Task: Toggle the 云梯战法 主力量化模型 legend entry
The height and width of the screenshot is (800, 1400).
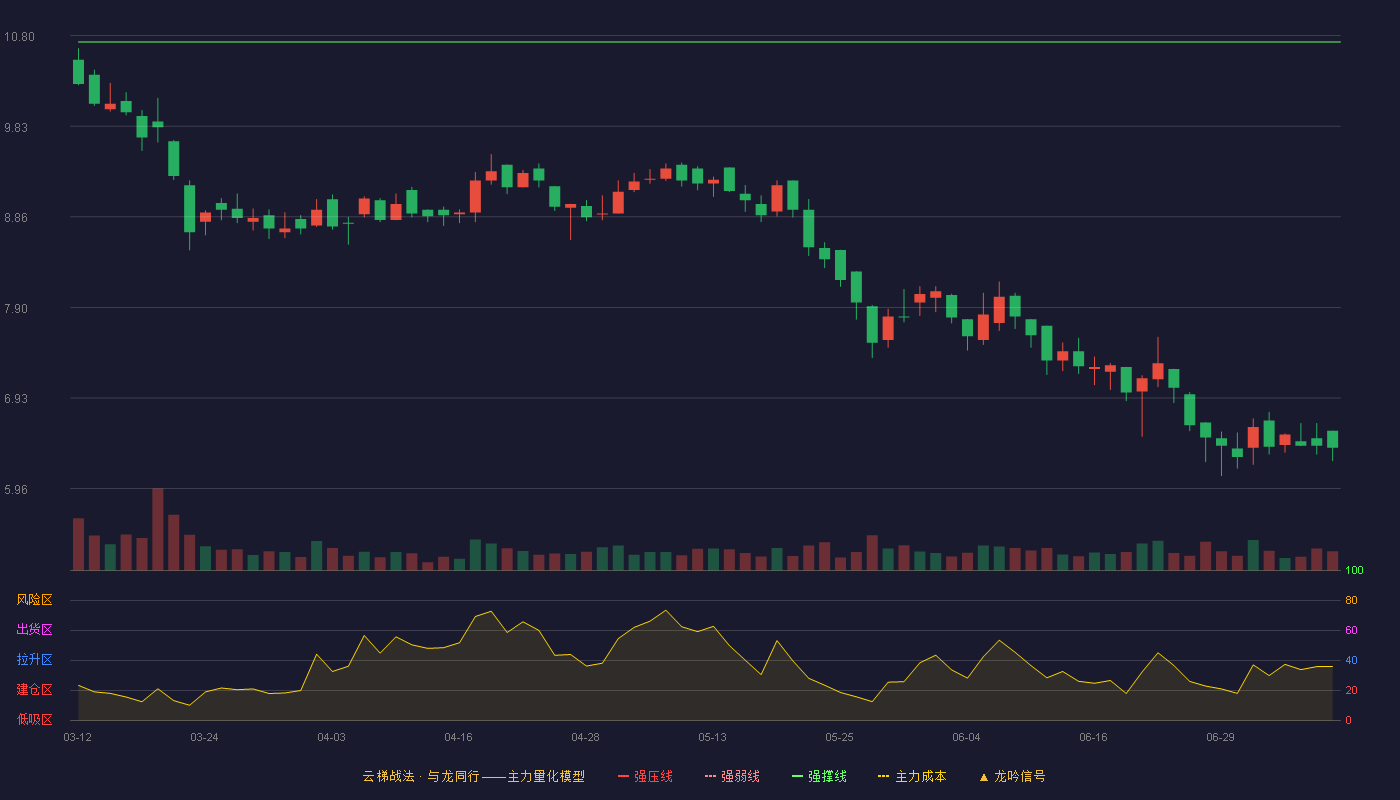Action: [x=474, y=776]
